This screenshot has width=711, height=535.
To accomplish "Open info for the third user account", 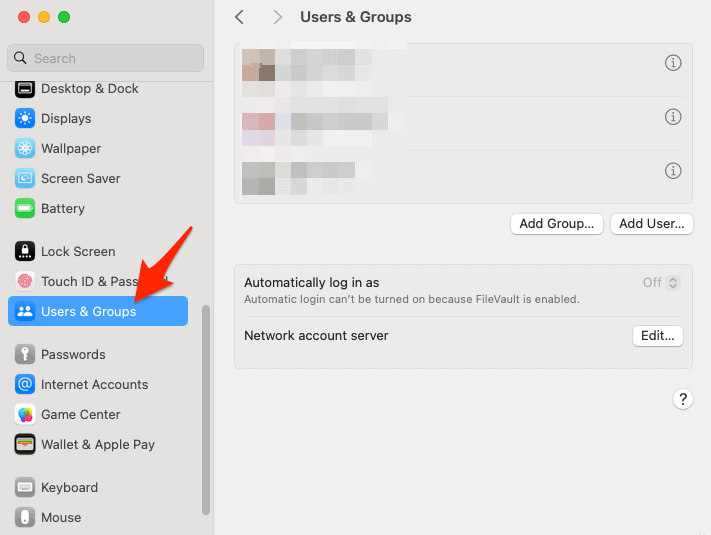I will [x=673, y=171].
